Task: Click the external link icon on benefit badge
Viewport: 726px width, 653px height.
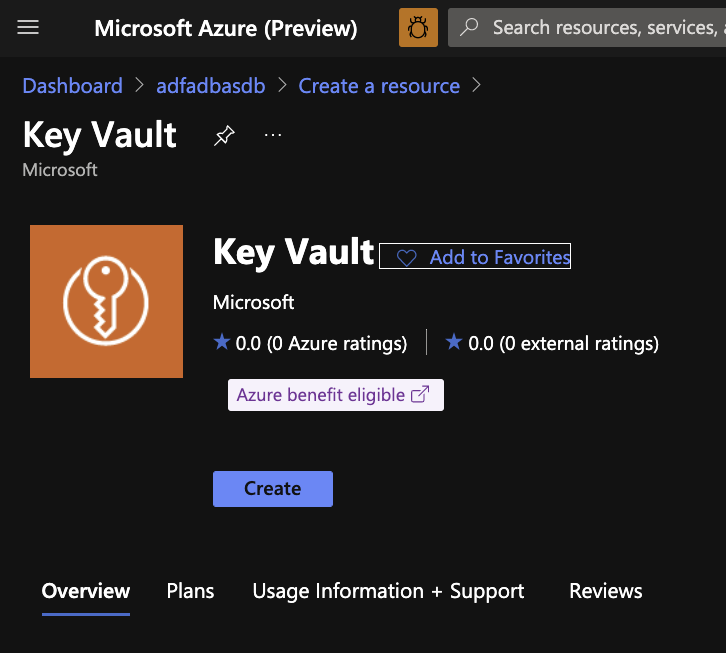Action: [x=420, y=395]
